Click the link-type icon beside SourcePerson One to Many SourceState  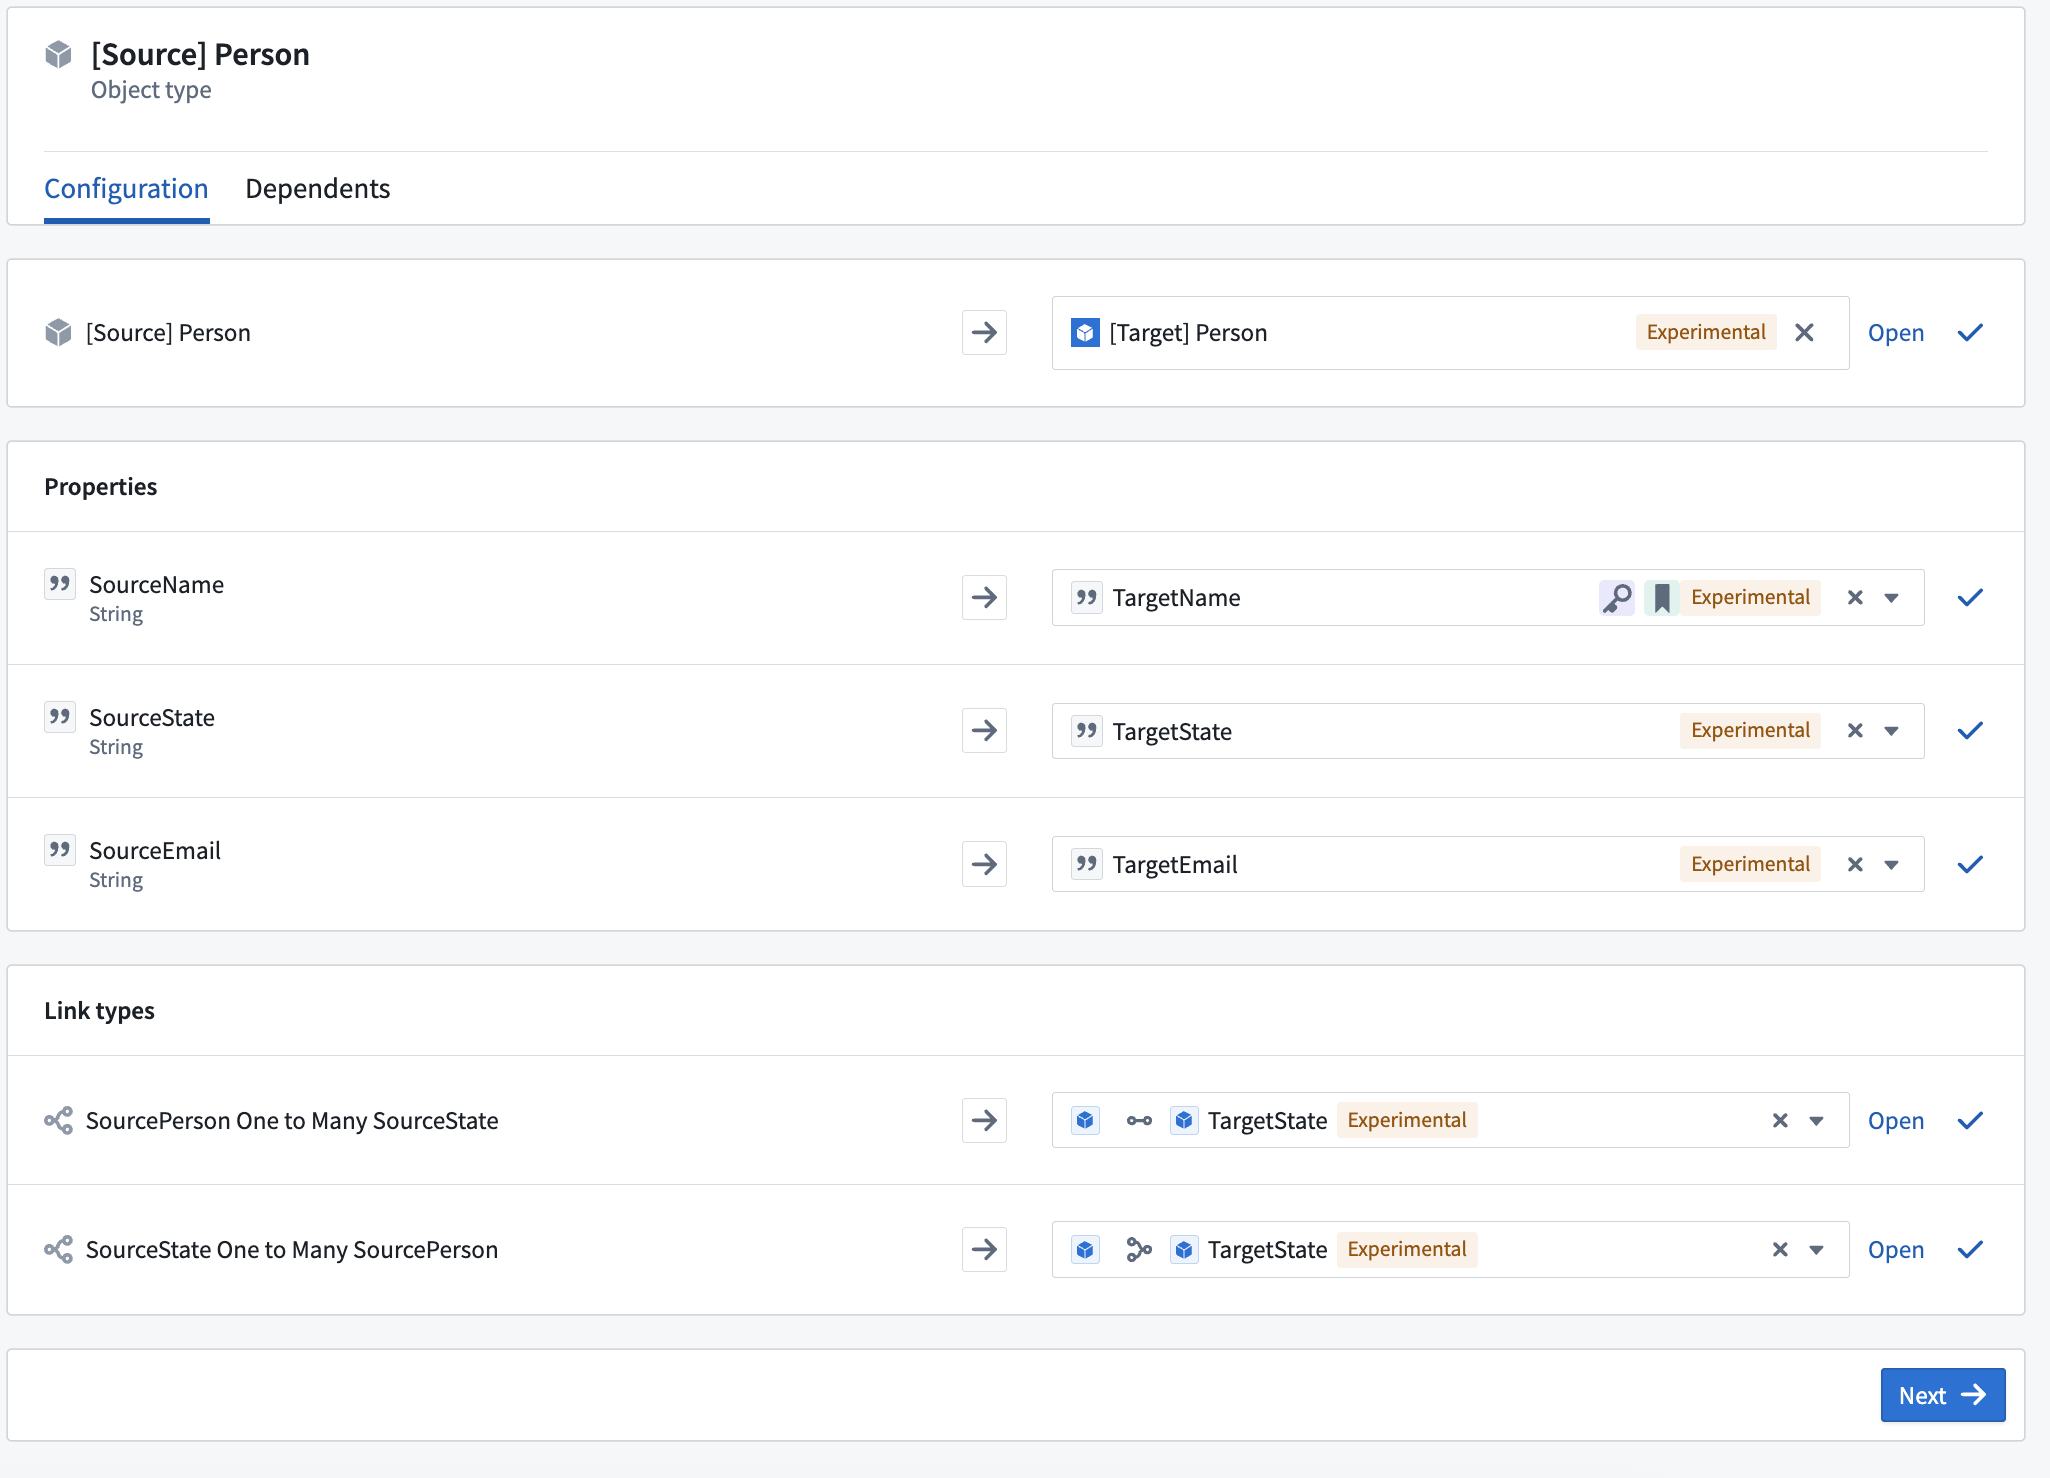point(59,1120)
